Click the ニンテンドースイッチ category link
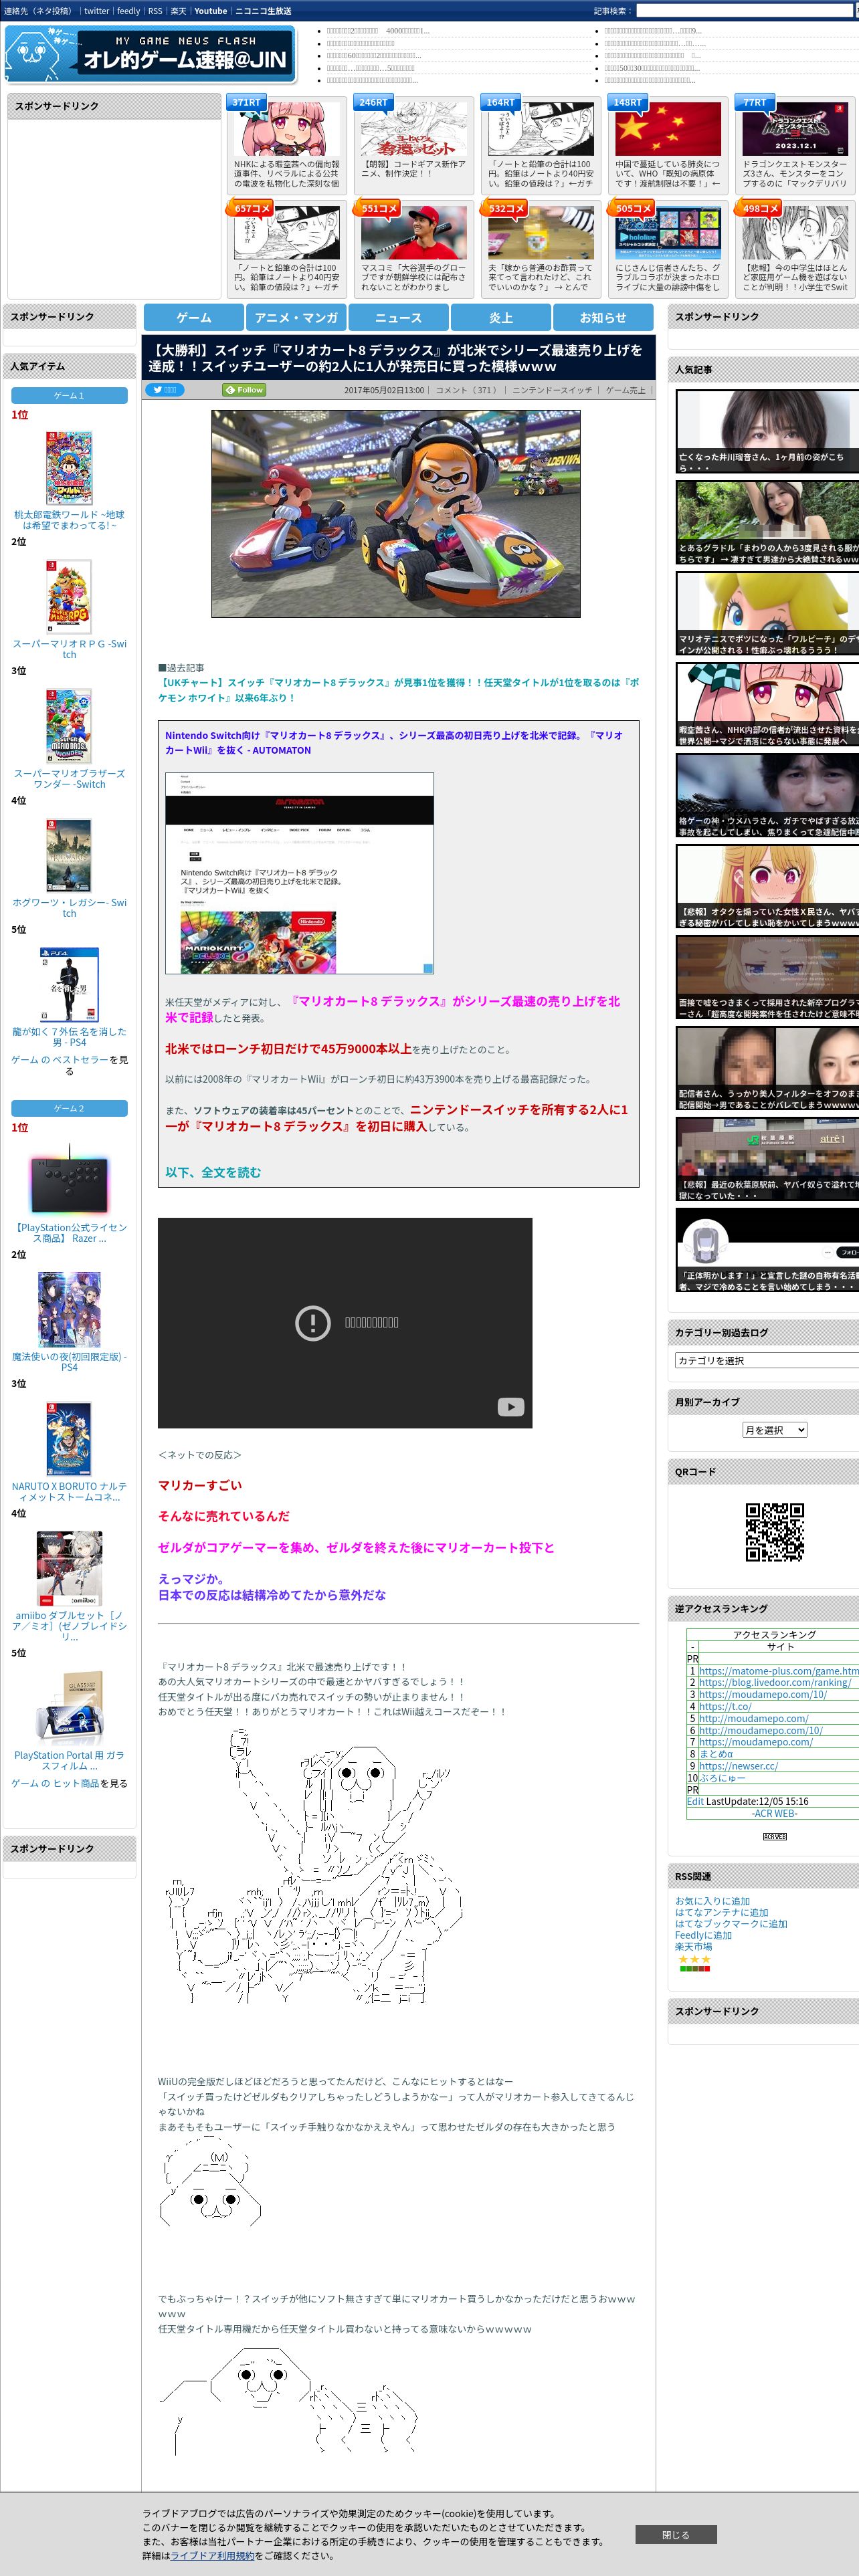The width and height of the screenshot is (859, 2576). 552,390
